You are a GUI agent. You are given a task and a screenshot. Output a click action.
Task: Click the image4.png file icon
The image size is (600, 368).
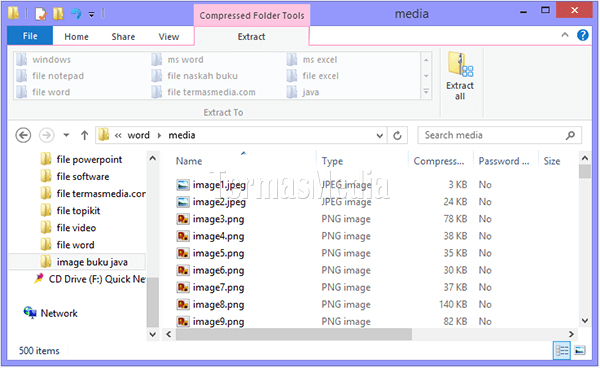tap(183, 236)
